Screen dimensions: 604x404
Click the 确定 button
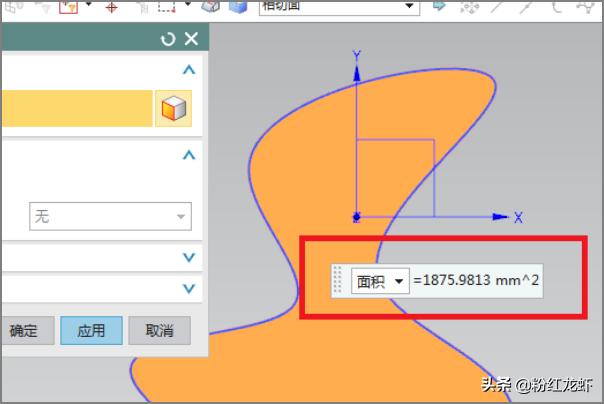click(x=24, y=330)
